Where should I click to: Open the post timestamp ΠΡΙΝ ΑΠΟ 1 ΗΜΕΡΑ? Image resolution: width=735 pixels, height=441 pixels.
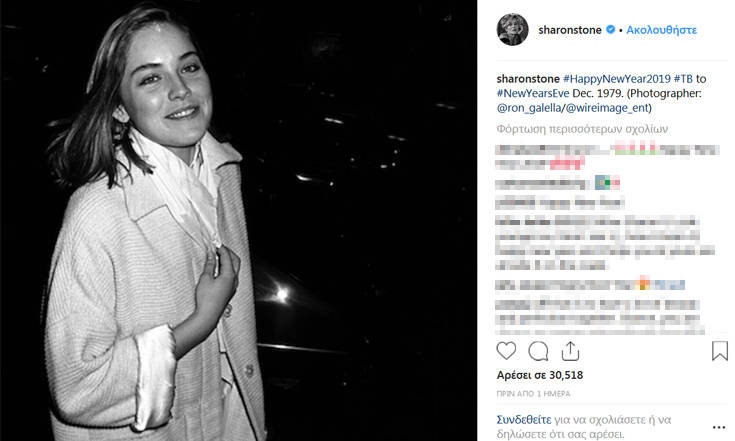point(533,394)
